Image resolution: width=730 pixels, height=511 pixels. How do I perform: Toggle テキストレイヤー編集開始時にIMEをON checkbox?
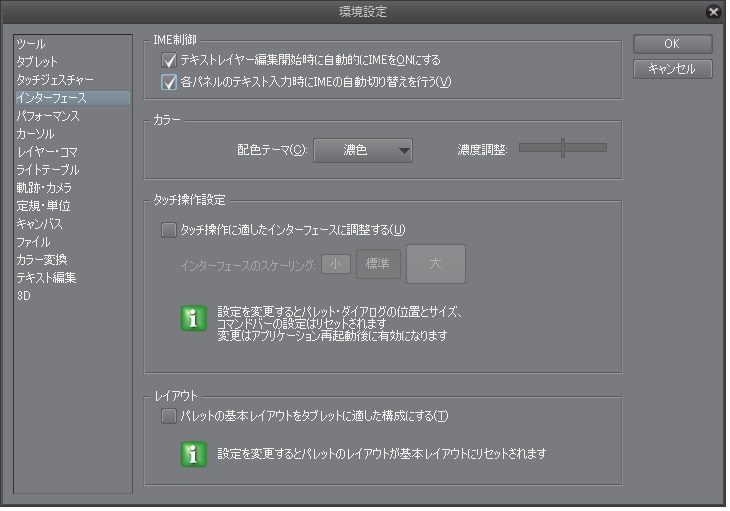point(169,60)
